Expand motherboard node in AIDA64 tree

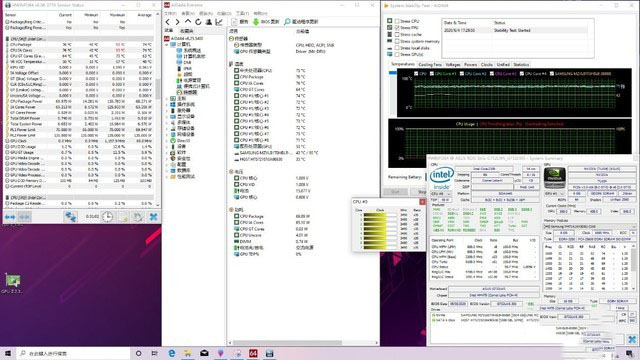[x=167, y=98]
